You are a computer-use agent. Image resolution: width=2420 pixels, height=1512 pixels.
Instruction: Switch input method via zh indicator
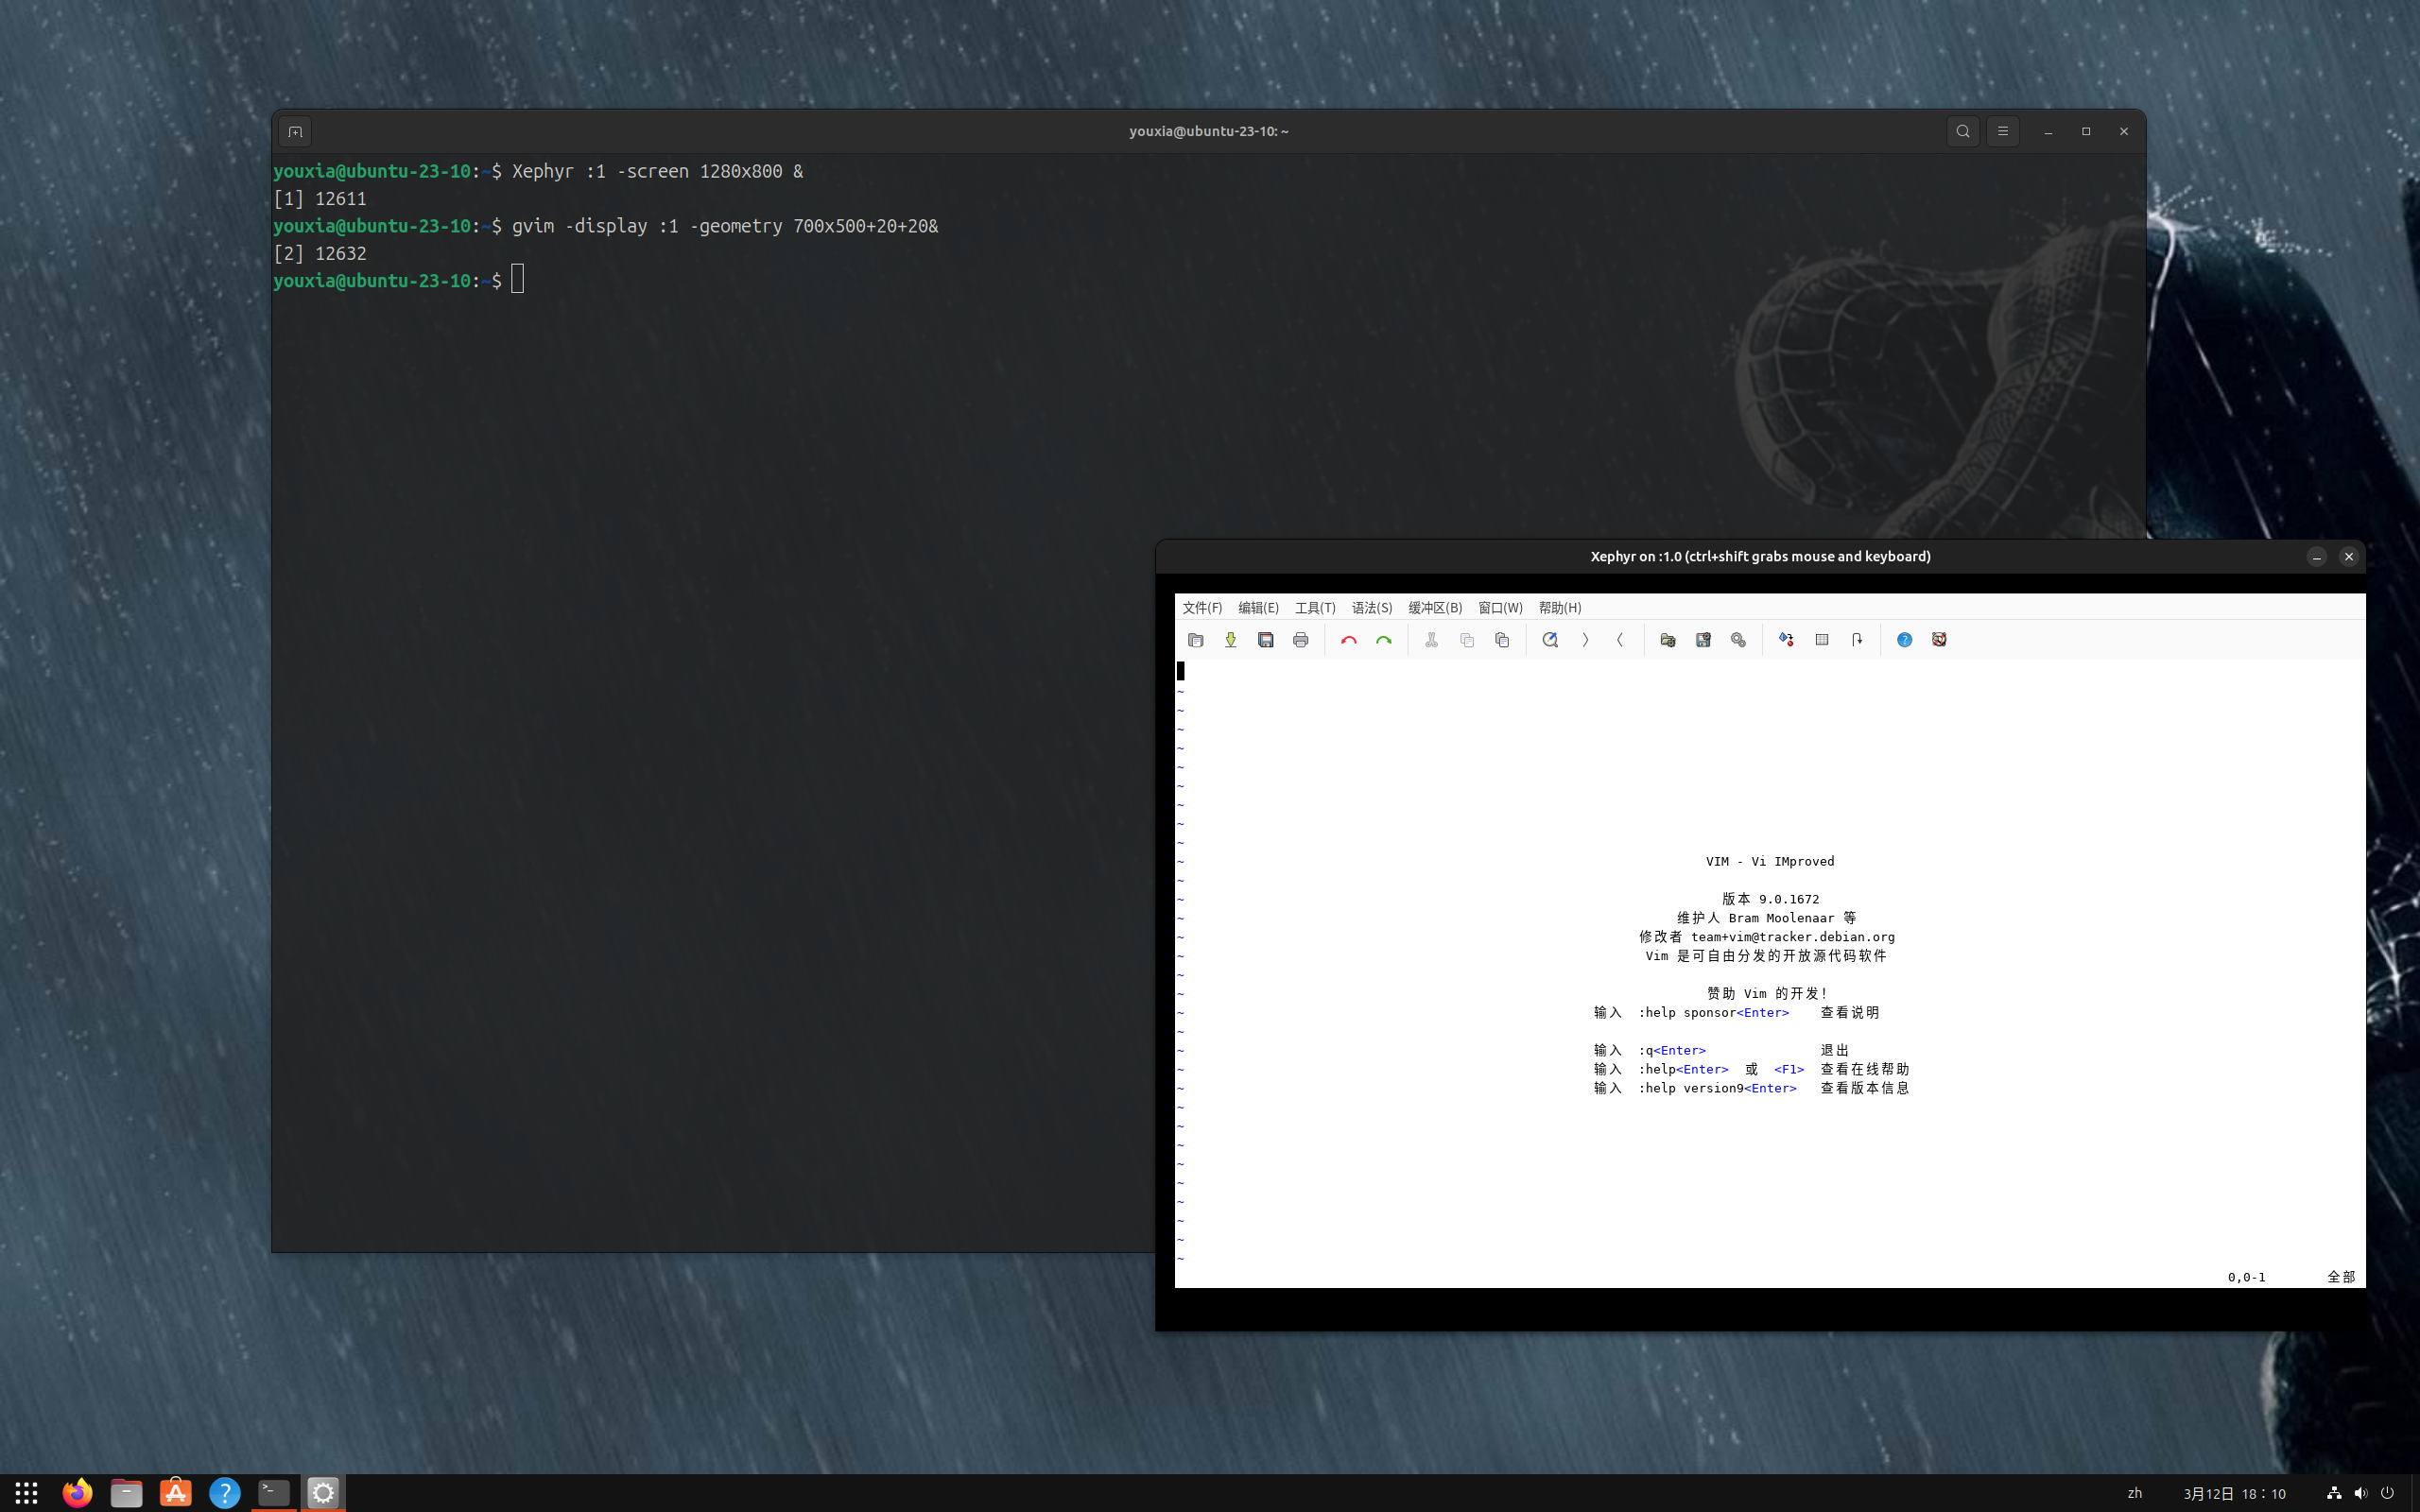pos(2134,1493)
